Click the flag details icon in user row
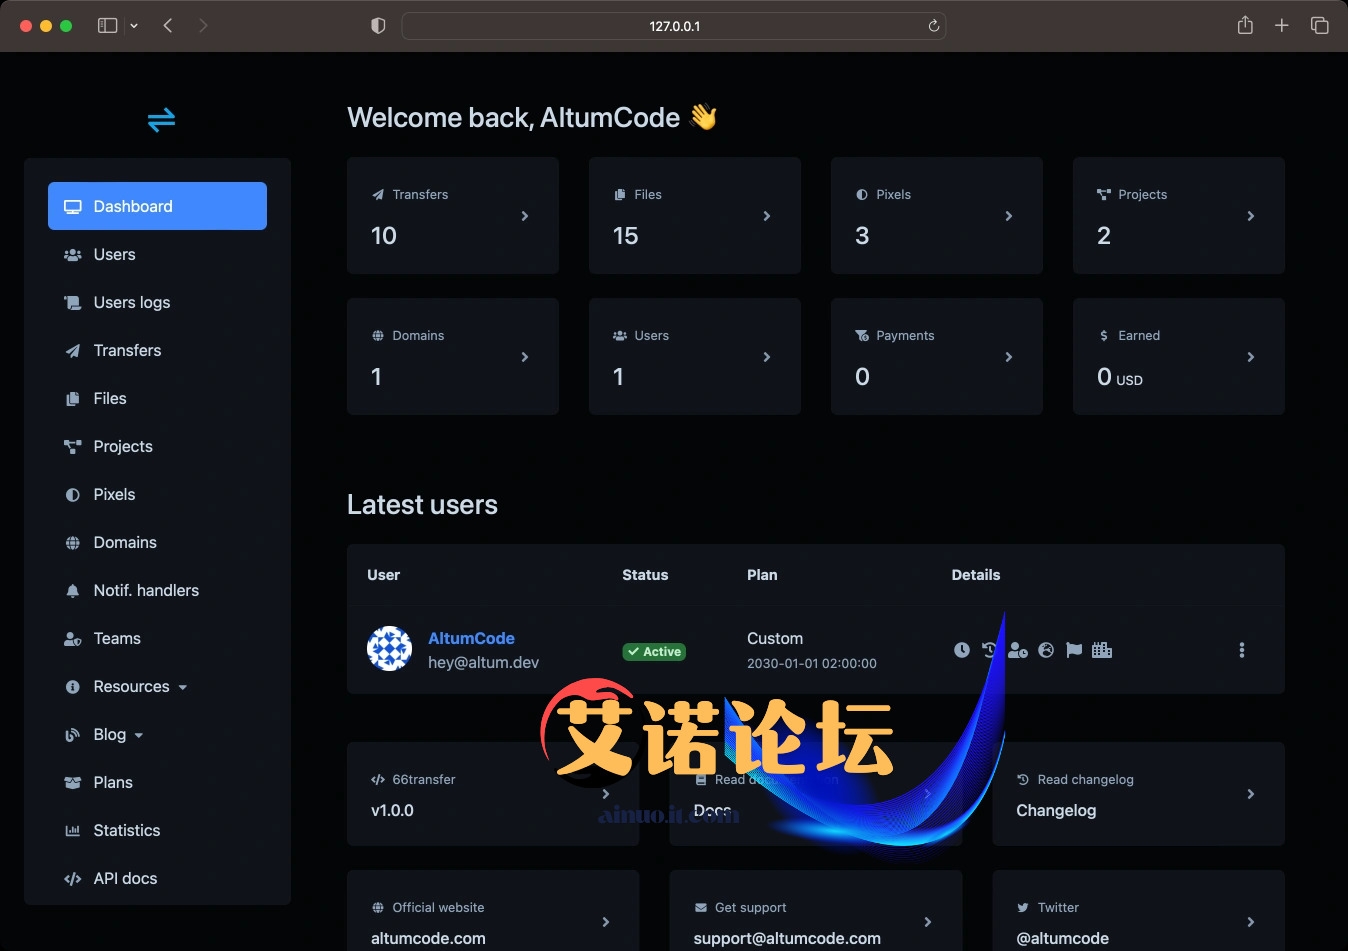1348x951 pixels. (x=1074, y=650)
